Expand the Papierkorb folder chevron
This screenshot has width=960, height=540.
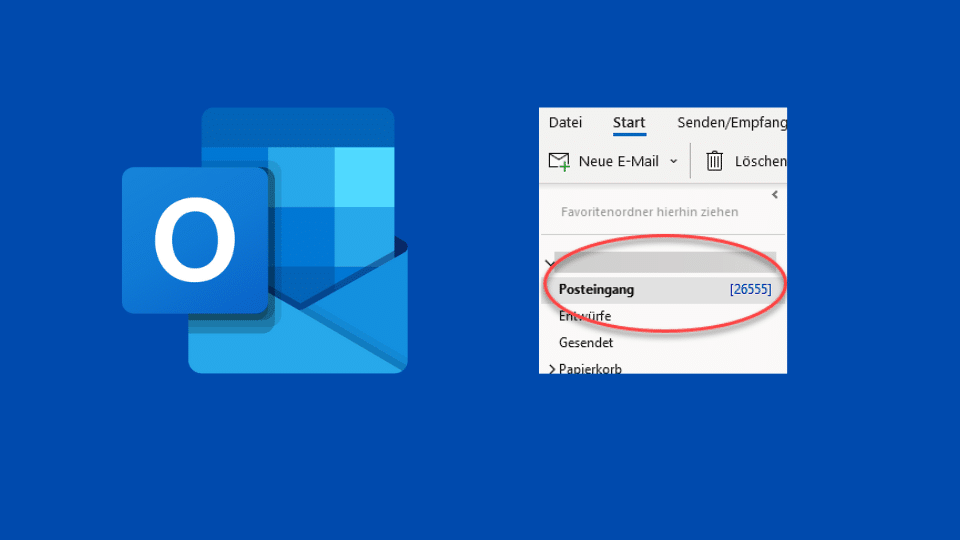pyautogui.click(x=552, y=369)
